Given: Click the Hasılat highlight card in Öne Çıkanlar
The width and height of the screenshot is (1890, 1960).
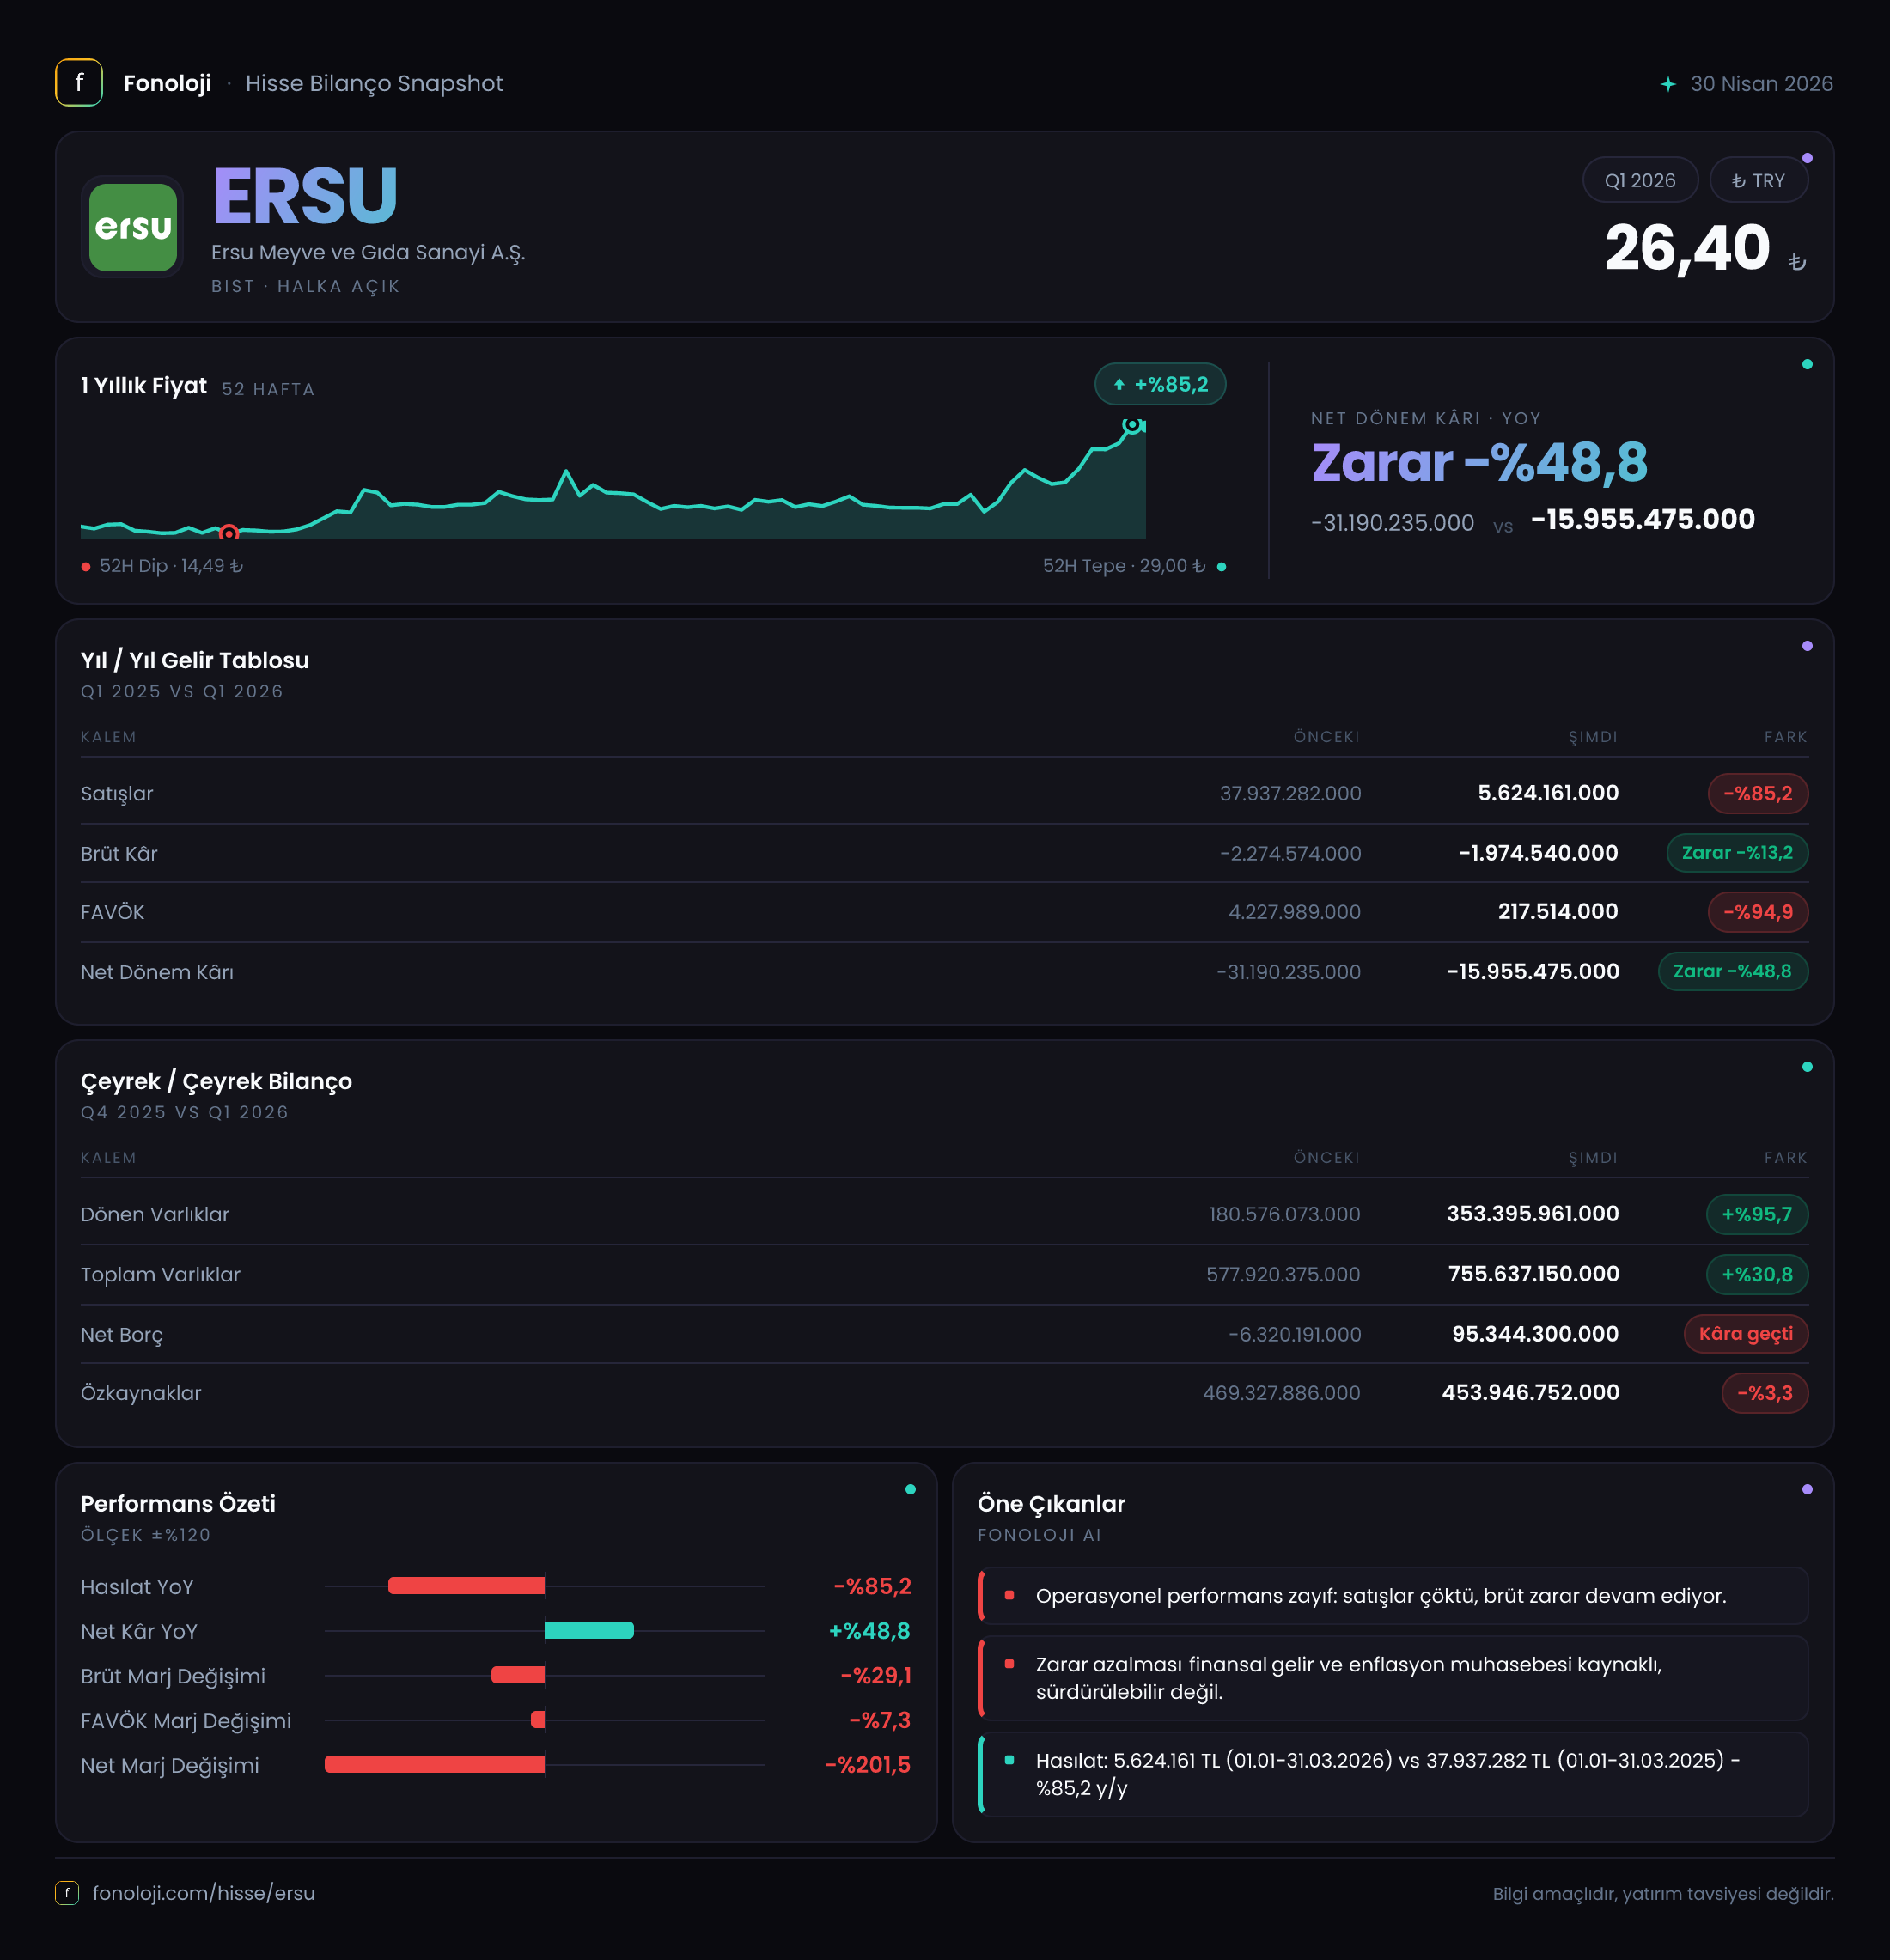Looking at the screenshot, I should click(1393, 1774).
